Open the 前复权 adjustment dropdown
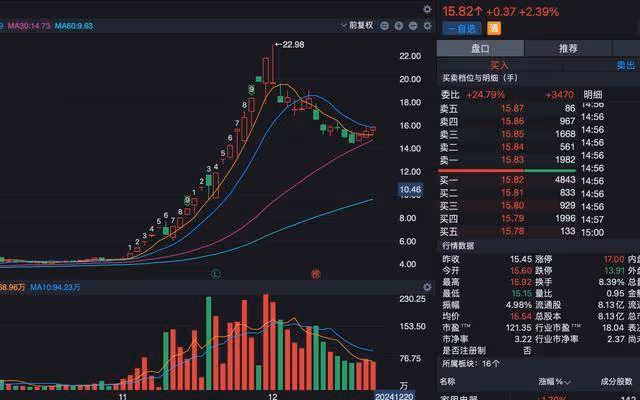 357,25
